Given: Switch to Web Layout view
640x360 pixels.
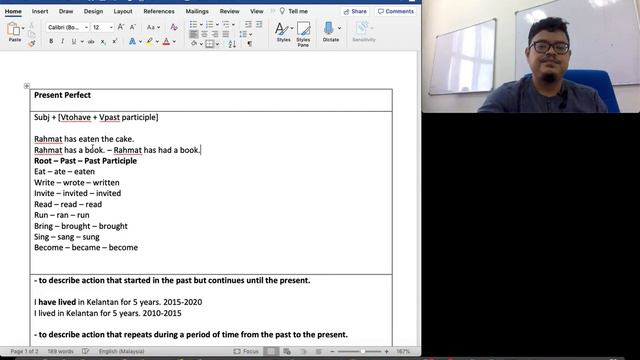Looking at the screenshot, I should [x=287, y=351].
